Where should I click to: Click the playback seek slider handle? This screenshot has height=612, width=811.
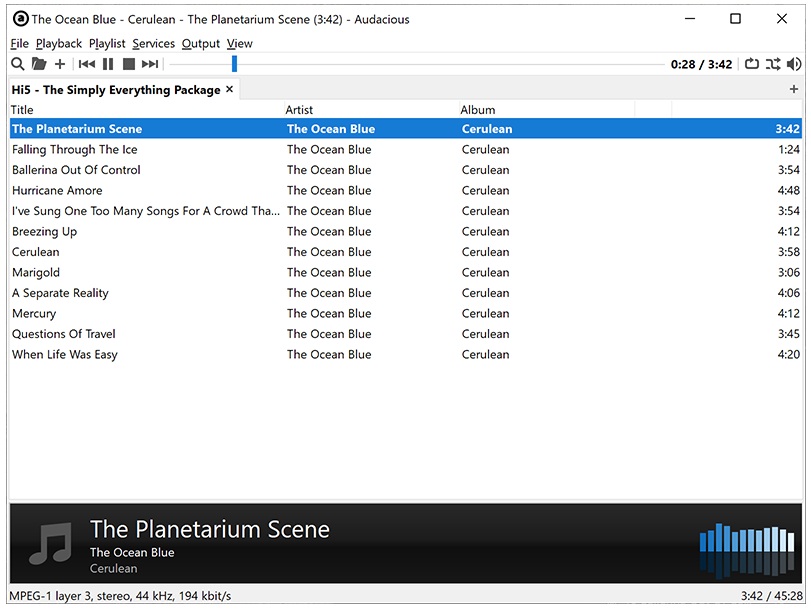[x=234, y=64]
